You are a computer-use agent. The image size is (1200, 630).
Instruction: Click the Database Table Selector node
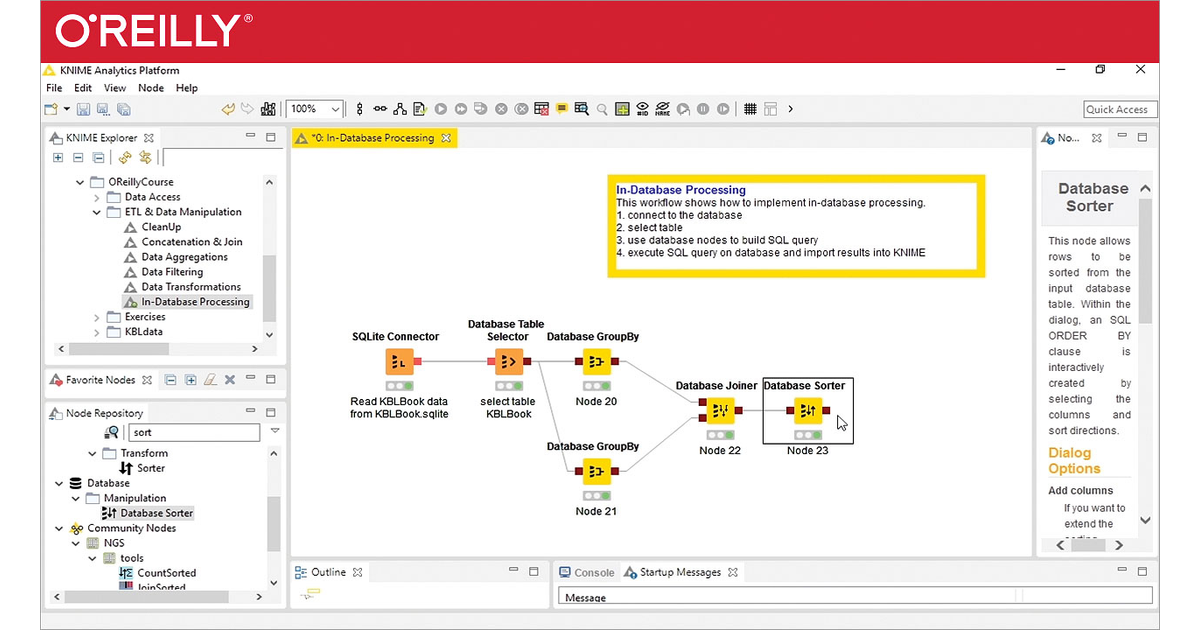pyautogui.click(x=509, y=362)
